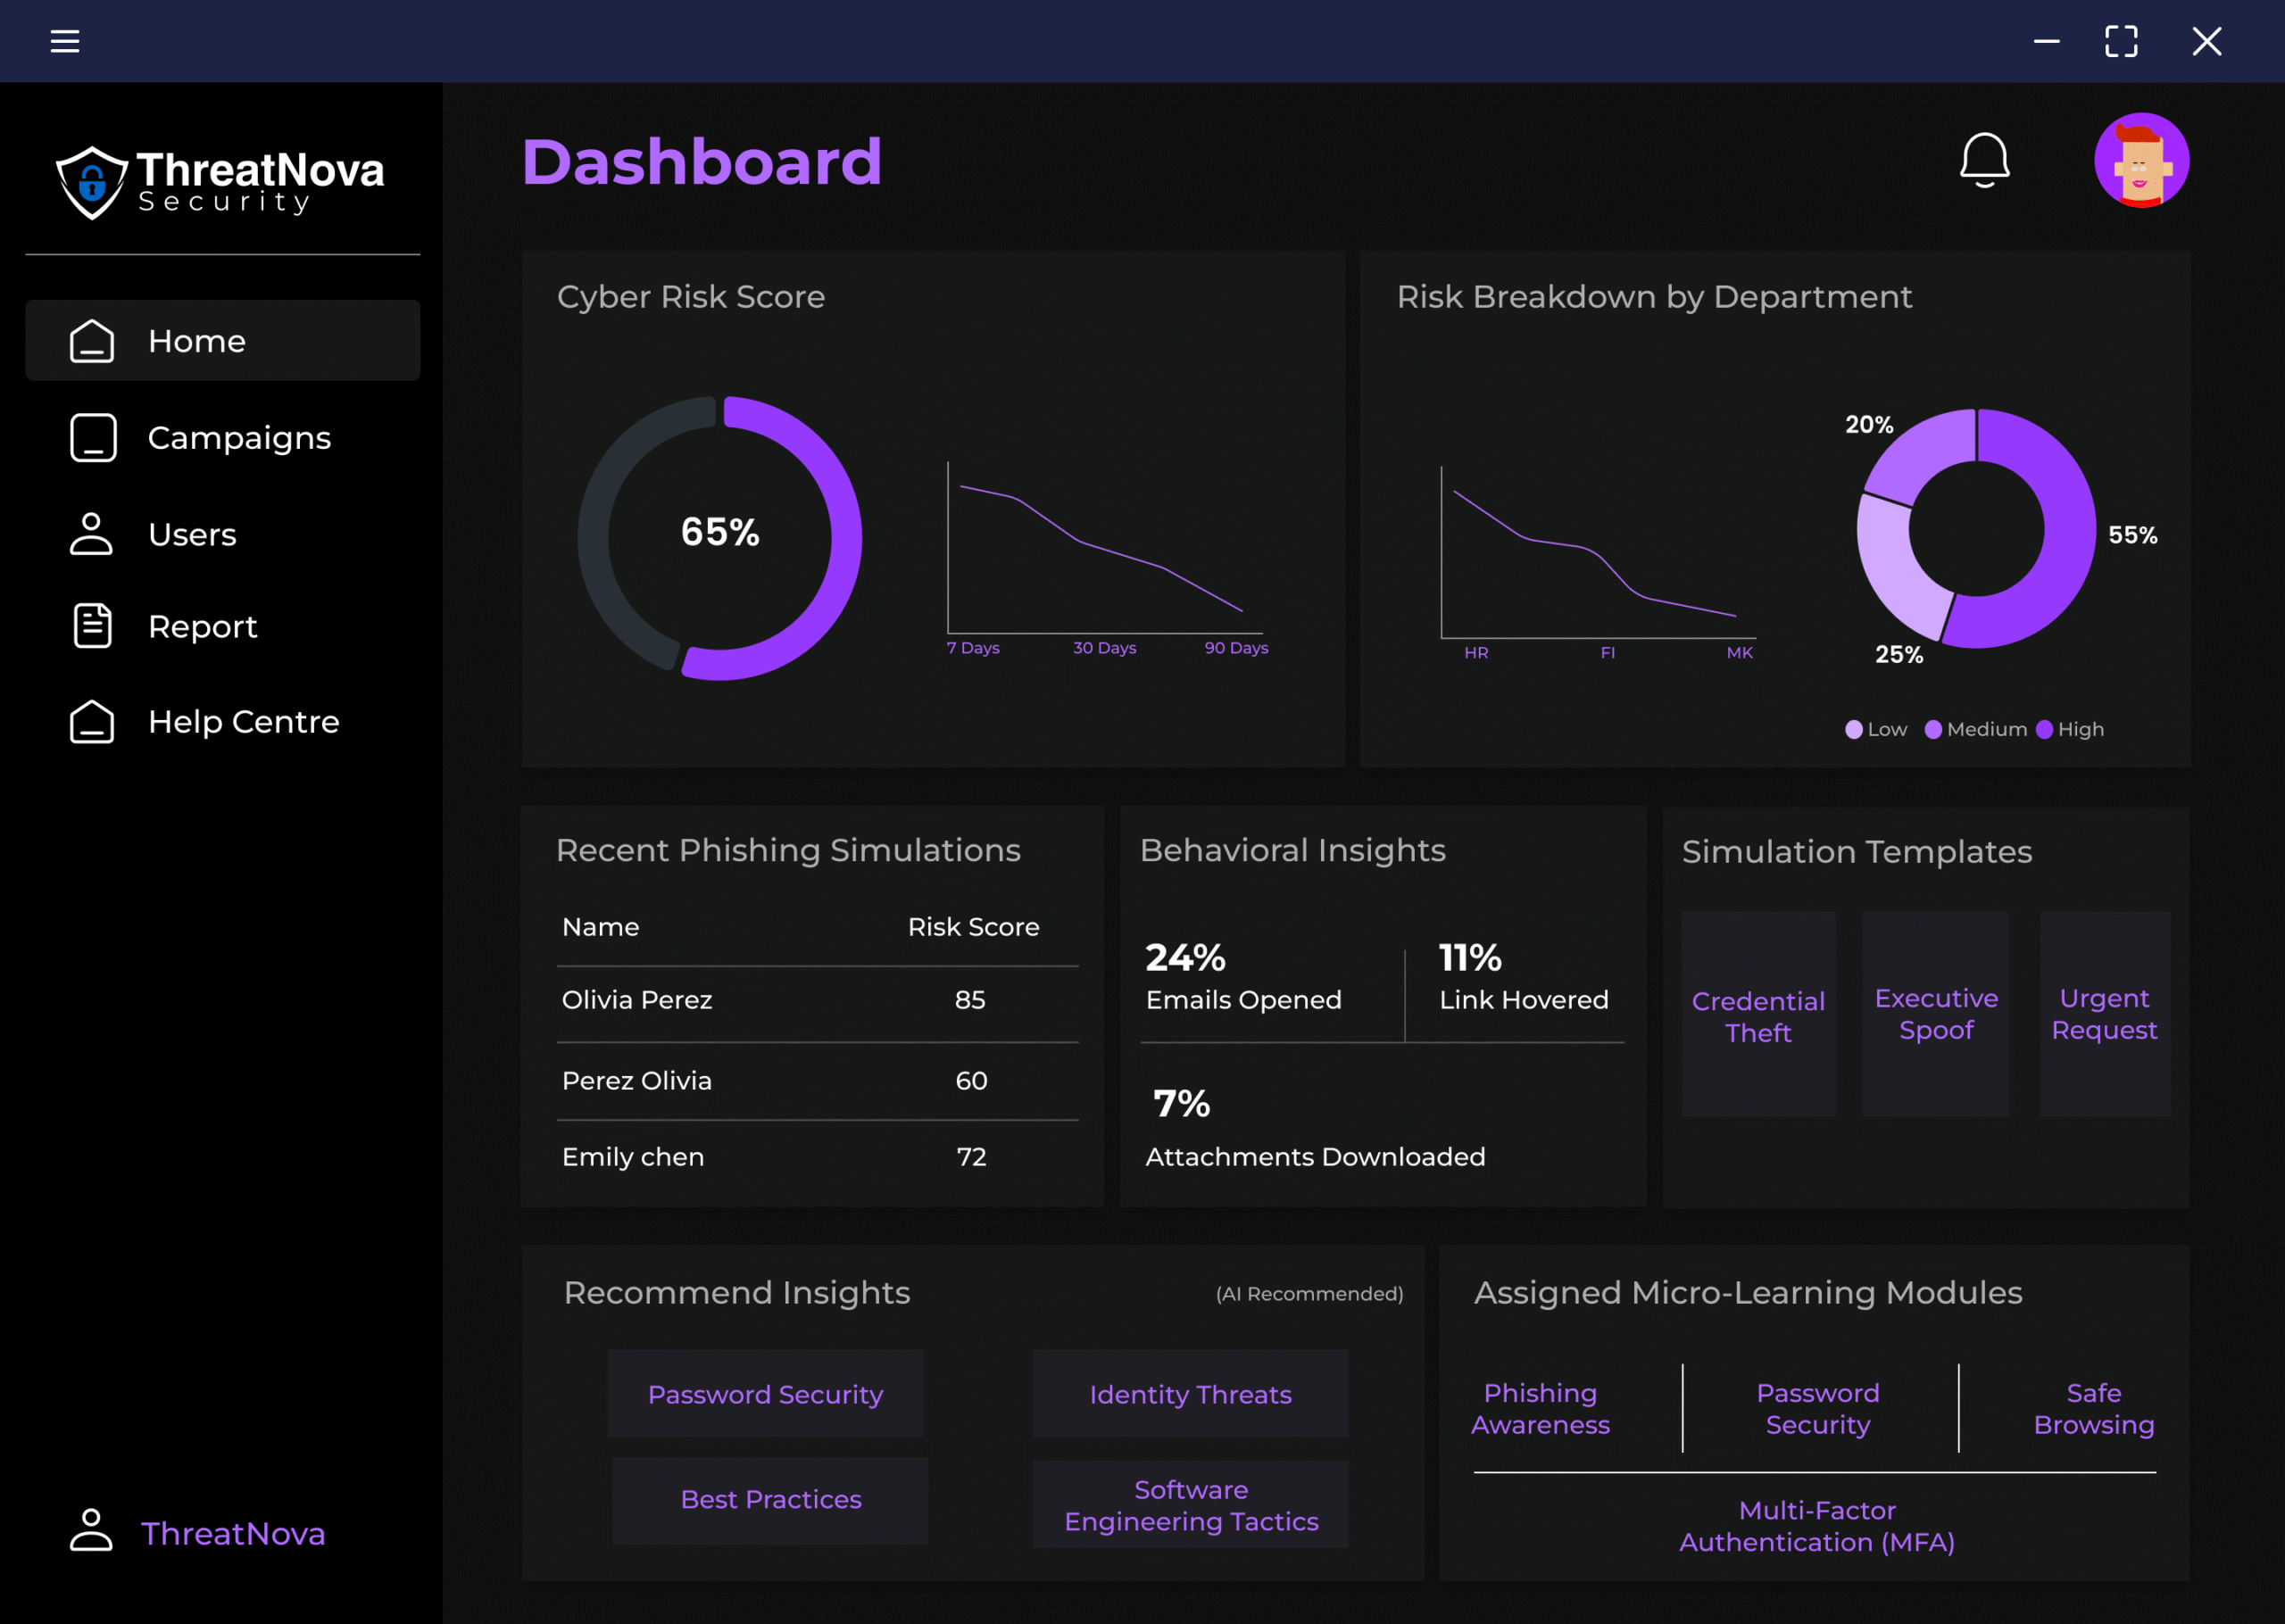
Task: Click the Cyber Risk Score trend chart
Action: click(1104, 548)
